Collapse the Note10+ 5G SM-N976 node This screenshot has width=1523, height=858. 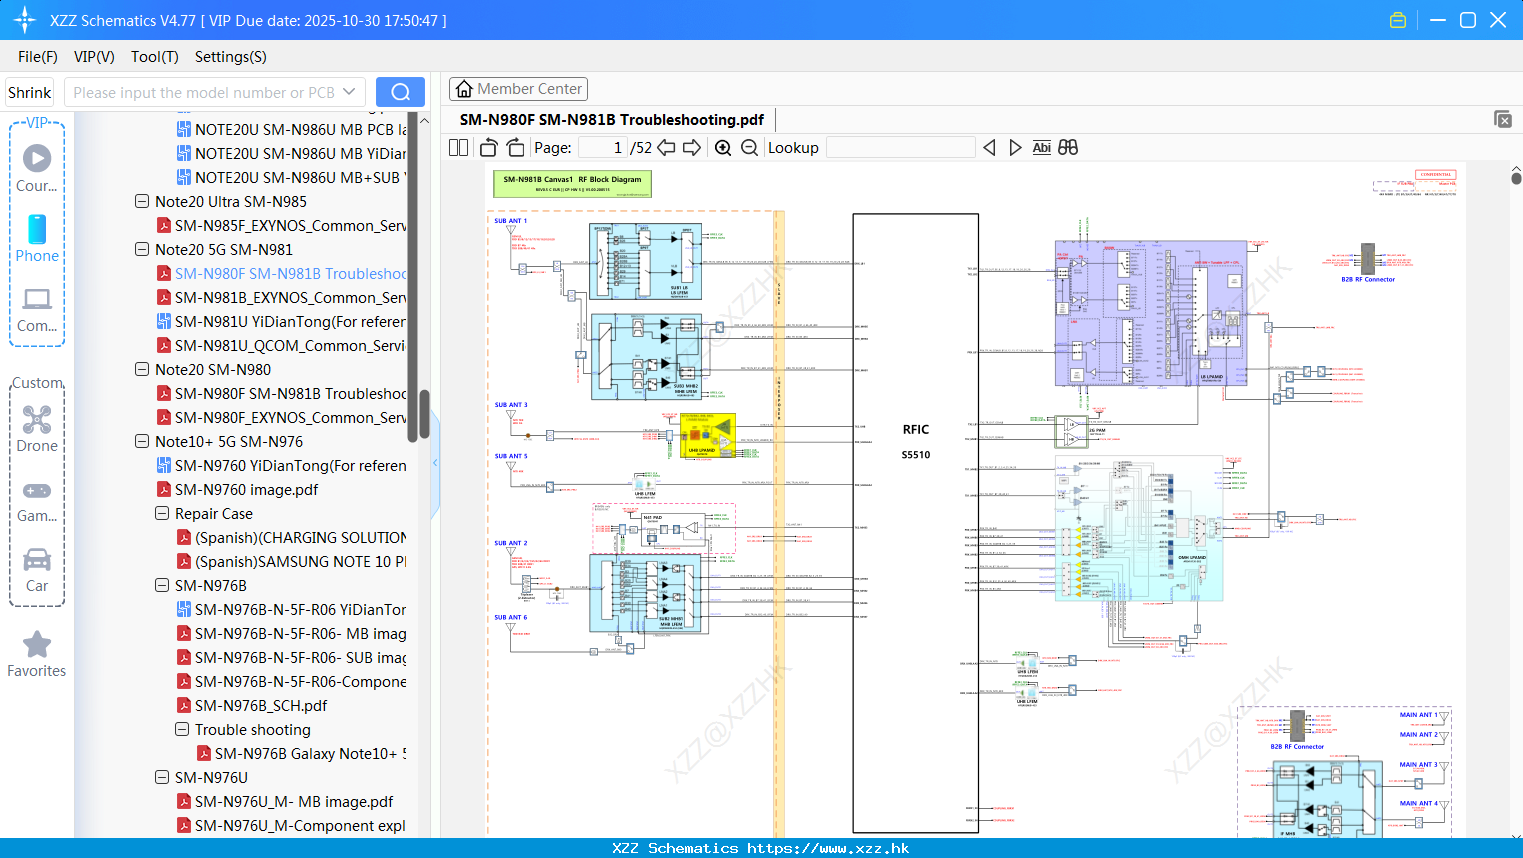(142, 441)
